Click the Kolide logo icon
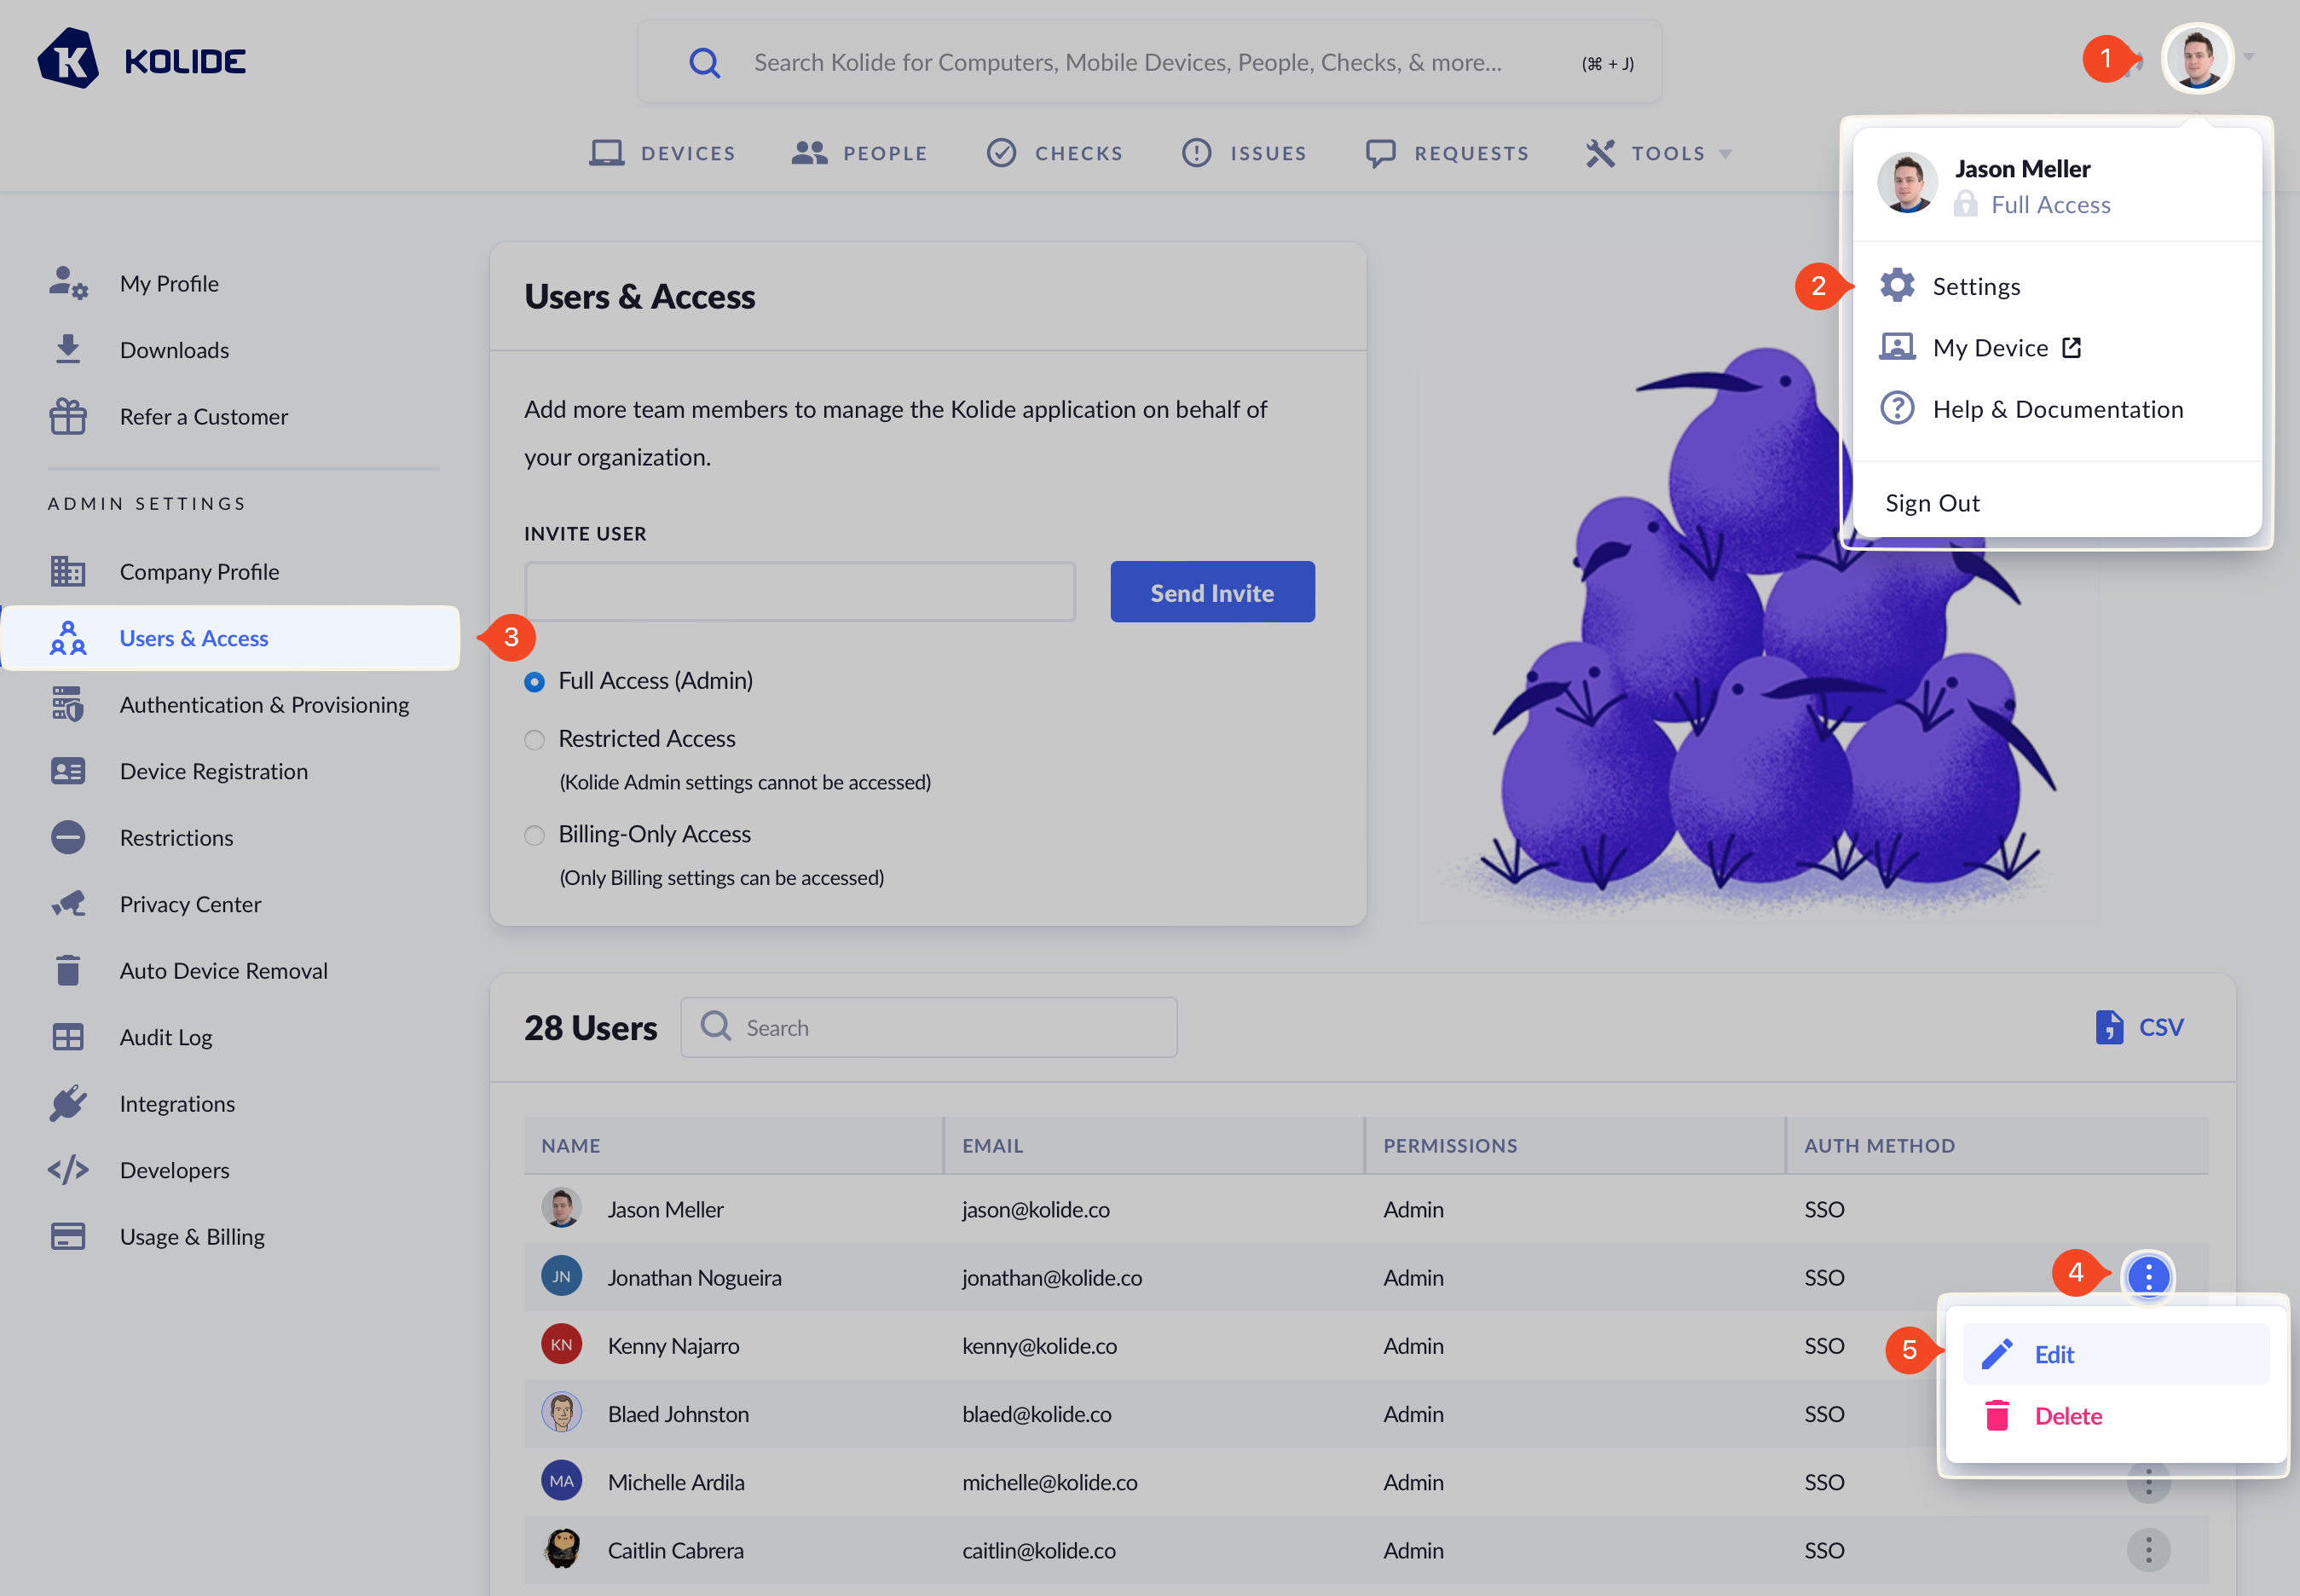Viewport: 2300px width, 1596px height. point(68,59)
